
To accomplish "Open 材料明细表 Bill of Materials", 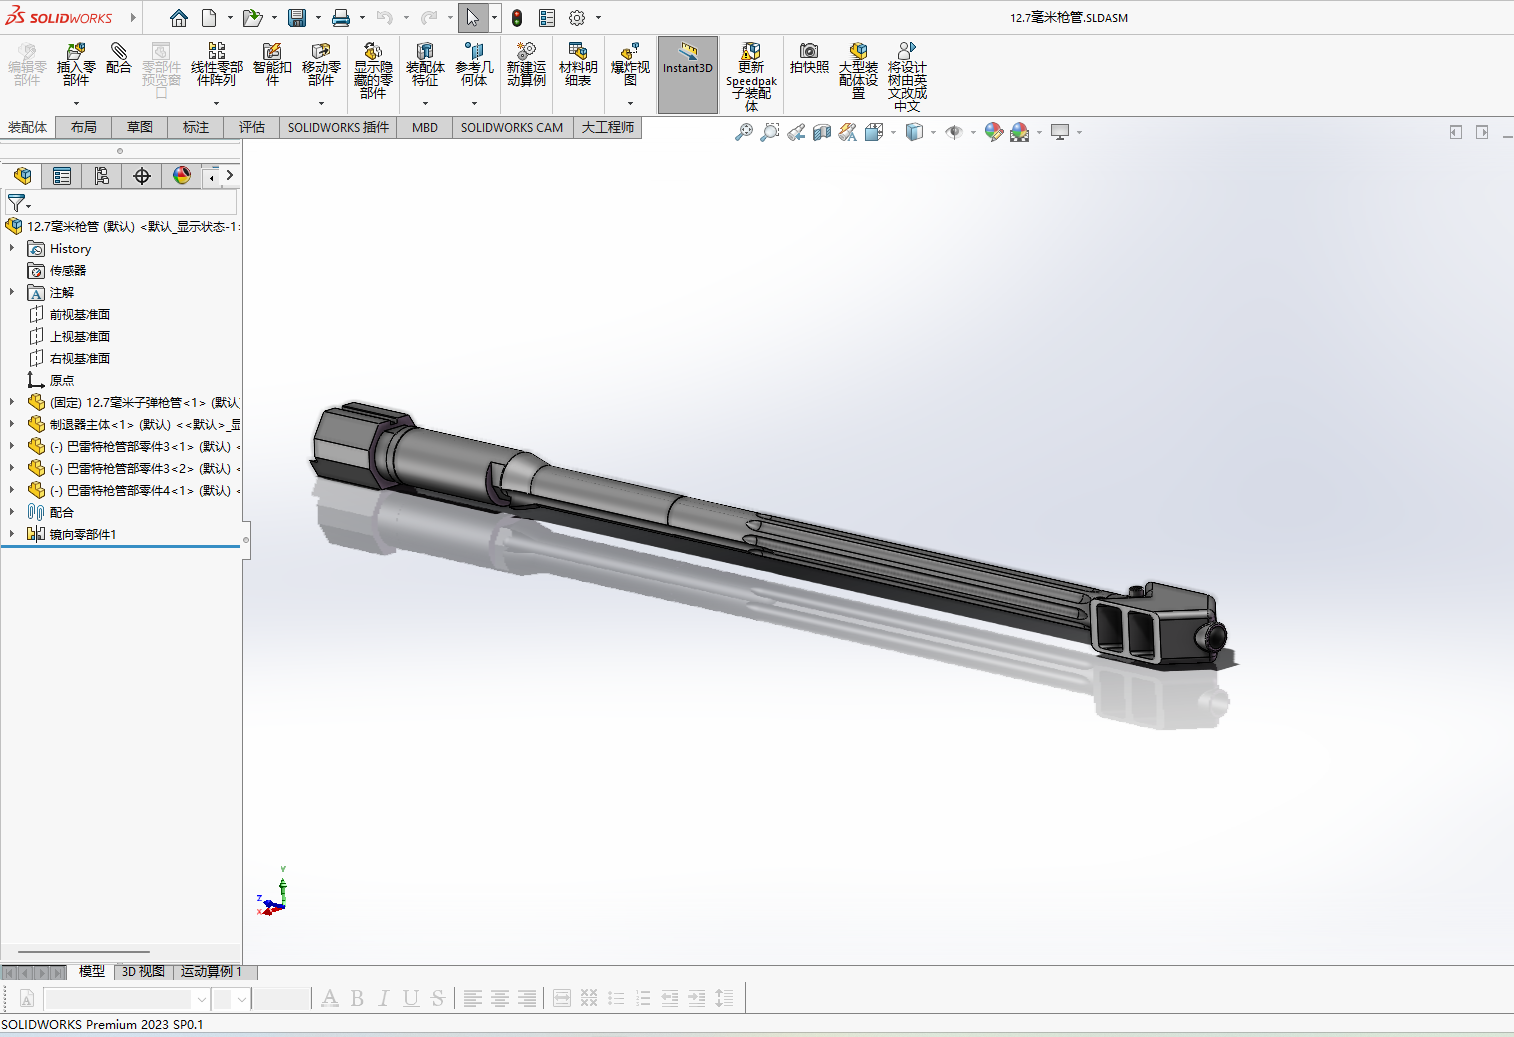I will (578, 65).
